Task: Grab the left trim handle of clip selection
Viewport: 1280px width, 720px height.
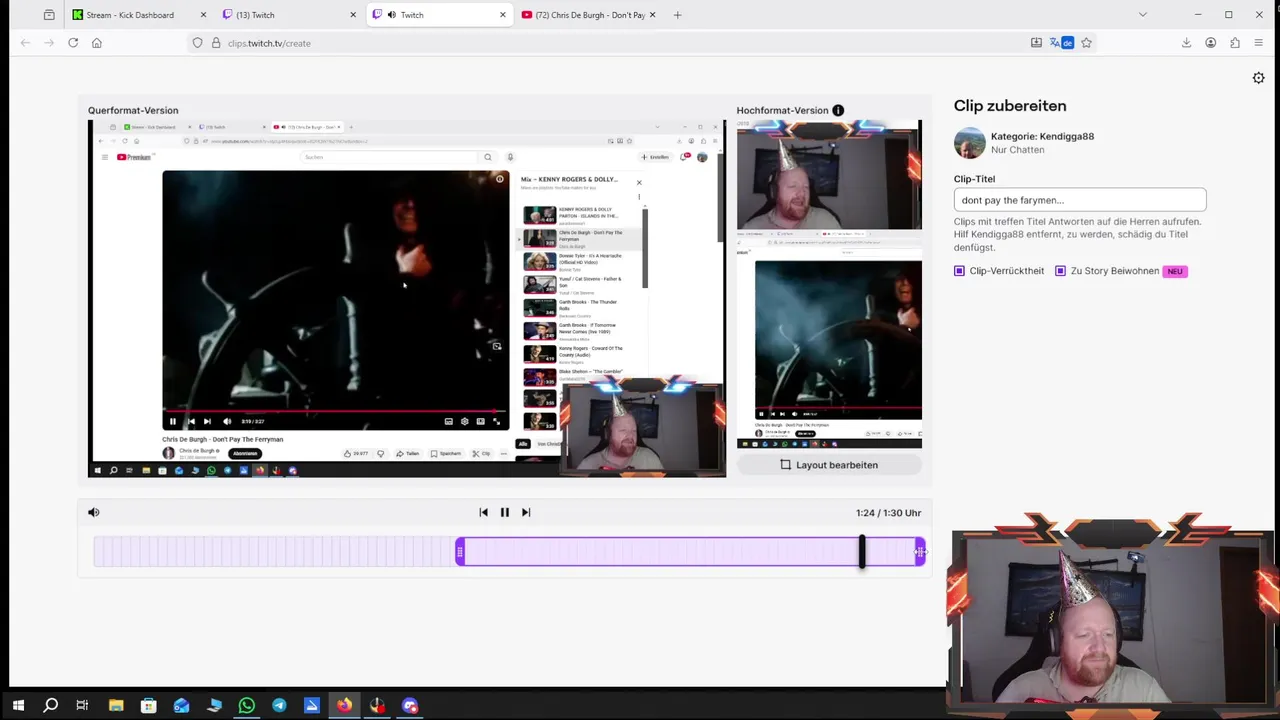Action: (460, 551)
